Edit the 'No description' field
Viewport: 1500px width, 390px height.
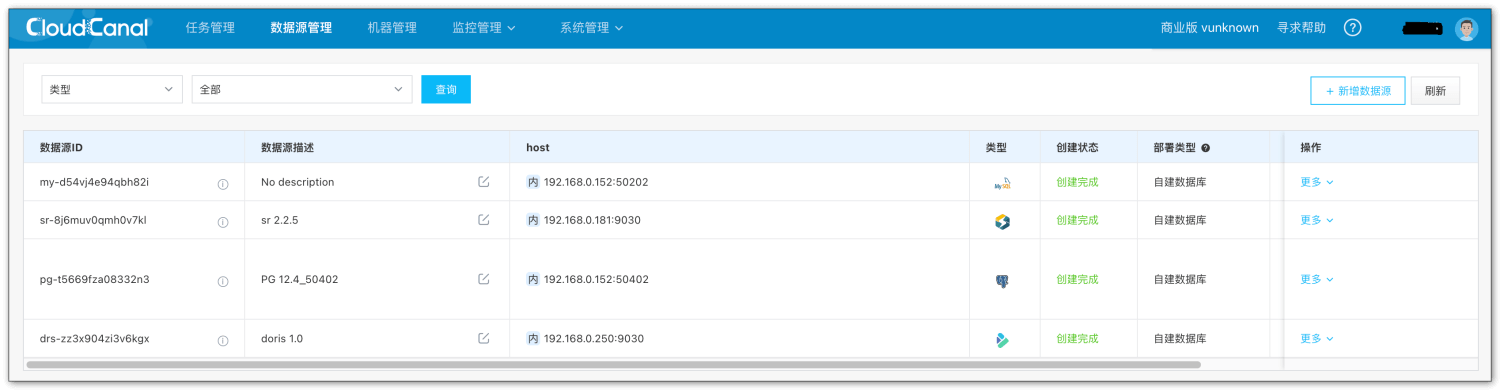coord(484,182)
